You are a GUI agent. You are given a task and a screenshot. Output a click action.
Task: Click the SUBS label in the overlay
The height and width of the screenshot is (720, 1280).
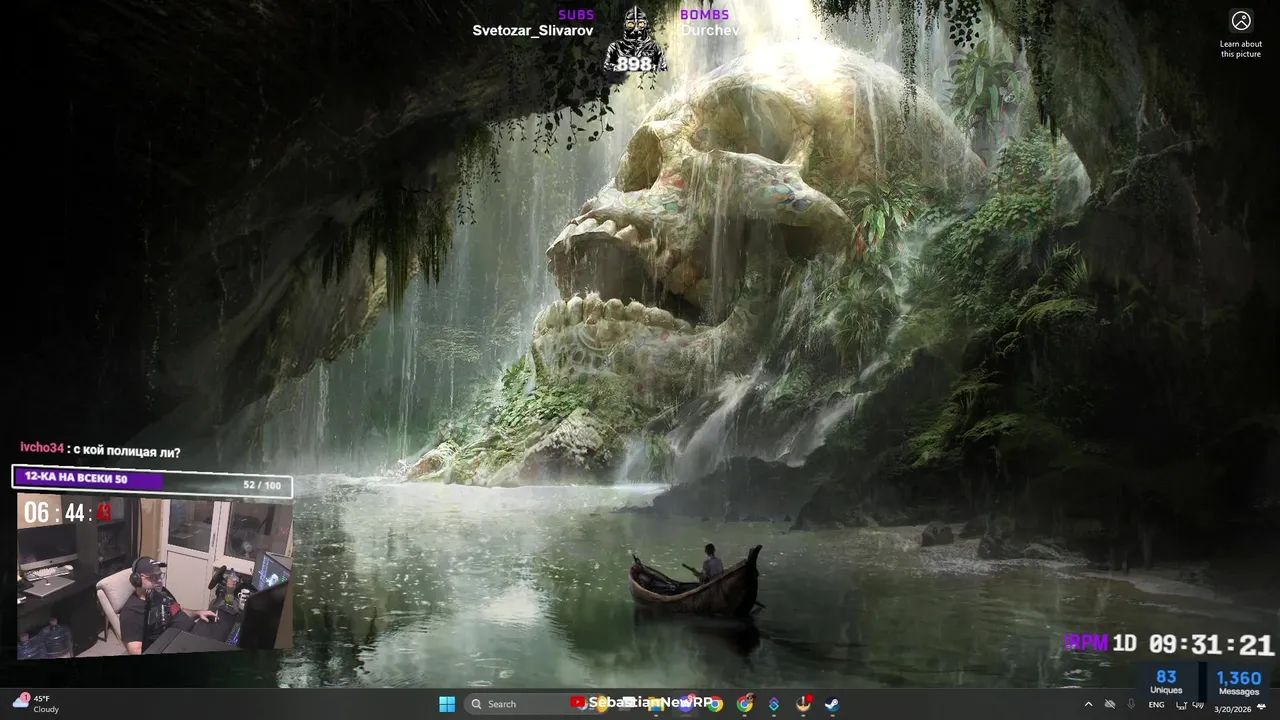(x=576, y=15)
